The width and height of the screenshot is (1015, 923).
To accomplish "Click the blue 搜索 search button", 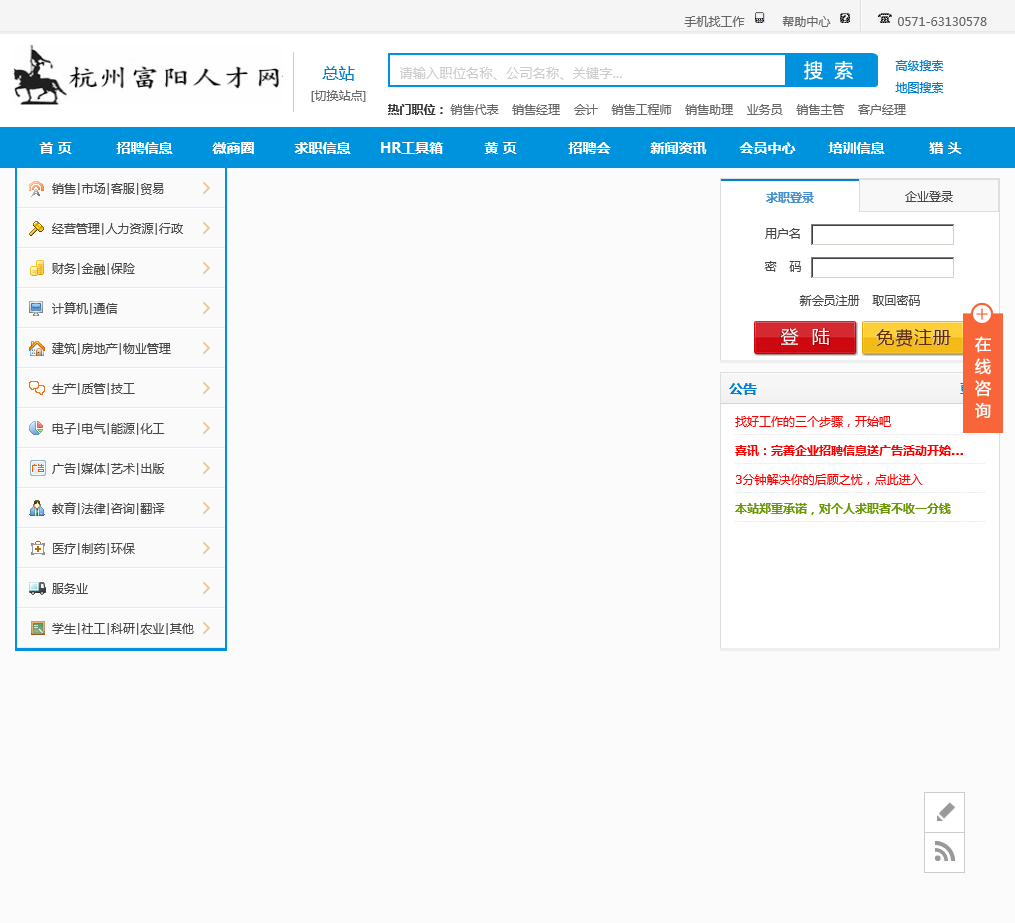I will pyautogui.click(x=831, y=70).
